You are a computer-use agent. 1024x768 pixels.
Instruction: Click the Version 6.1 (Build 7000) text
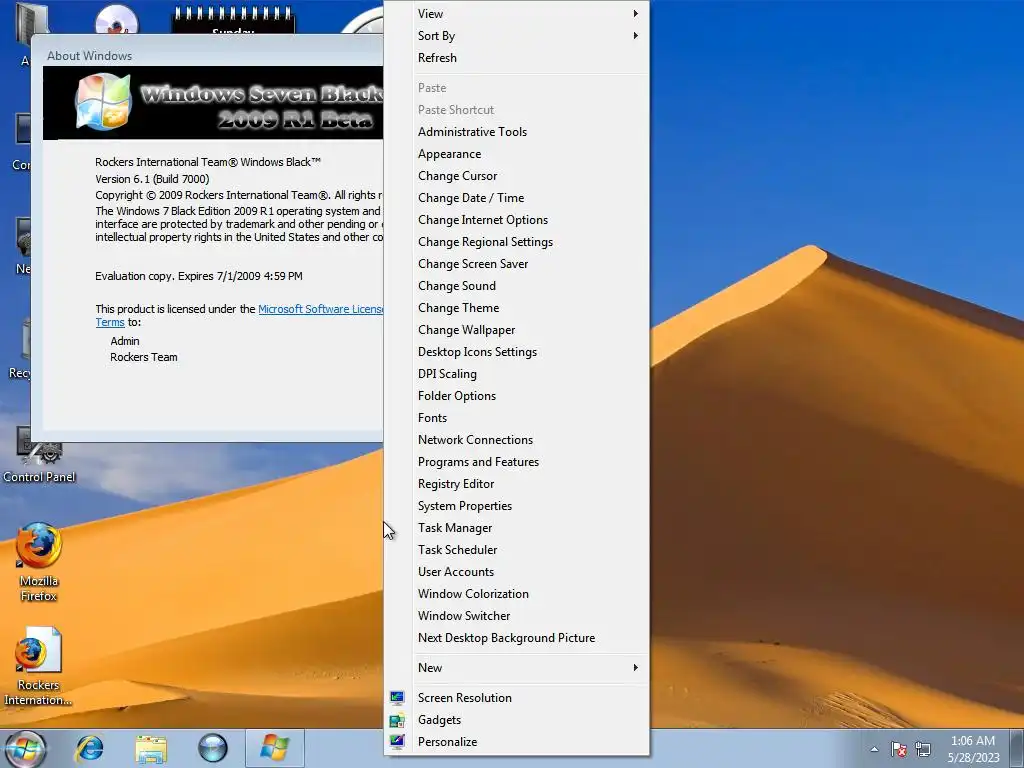coord(152,179)
